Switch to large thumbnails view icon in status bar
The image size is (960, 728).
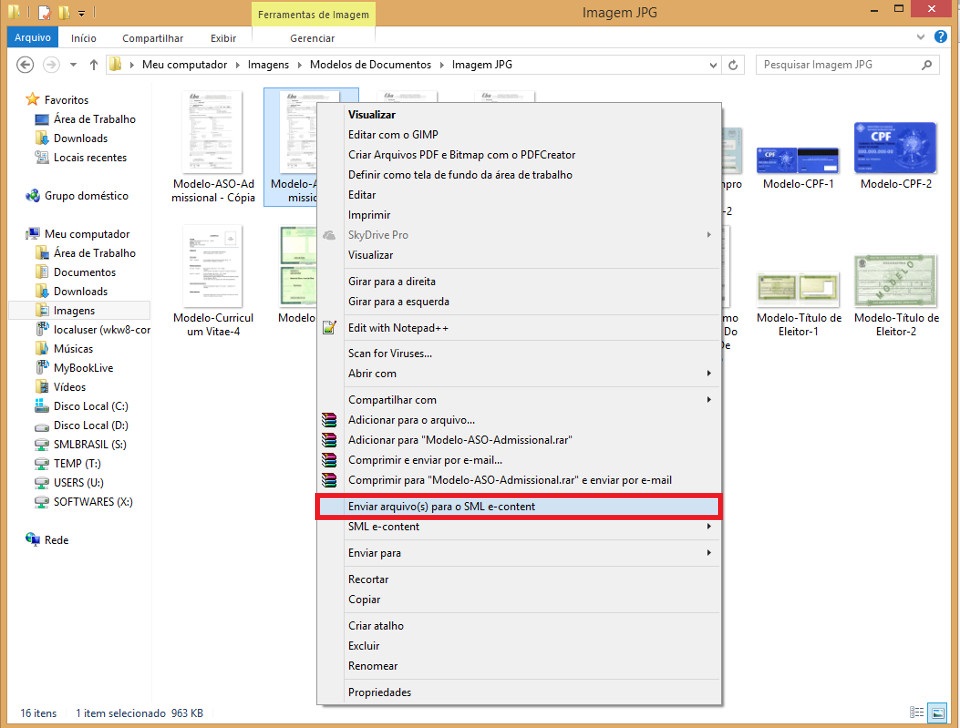(x=937, y=713)
